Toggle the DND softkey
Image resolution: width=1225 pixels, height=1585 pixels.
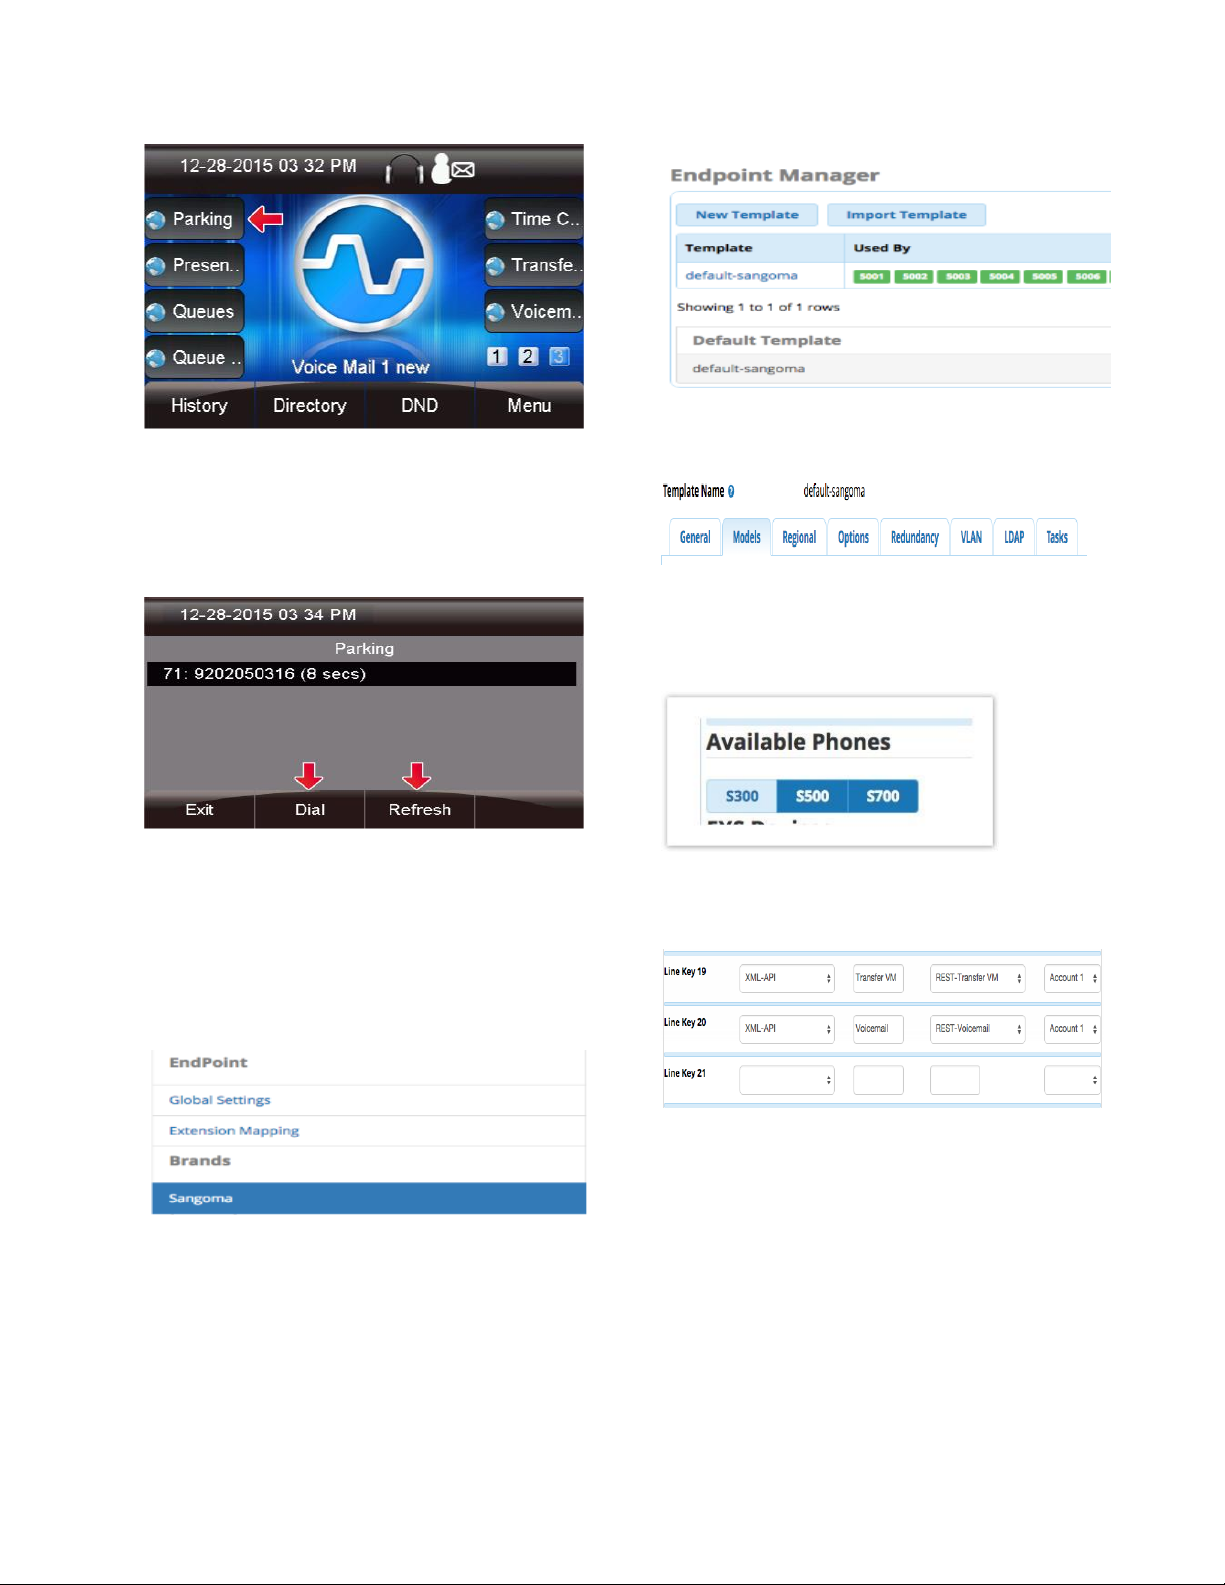tap(420, 406)
